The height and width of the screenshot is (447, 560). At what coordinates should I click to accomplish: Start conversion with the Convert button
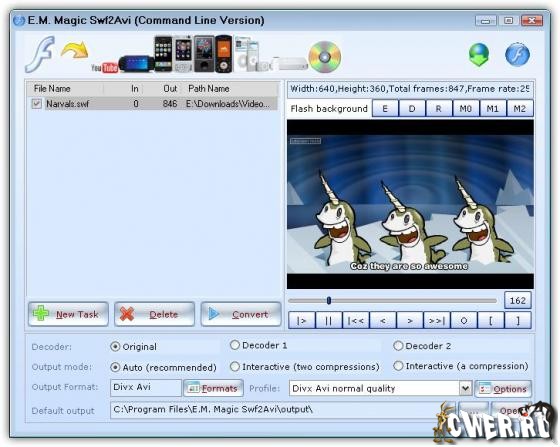click(241, 314)
